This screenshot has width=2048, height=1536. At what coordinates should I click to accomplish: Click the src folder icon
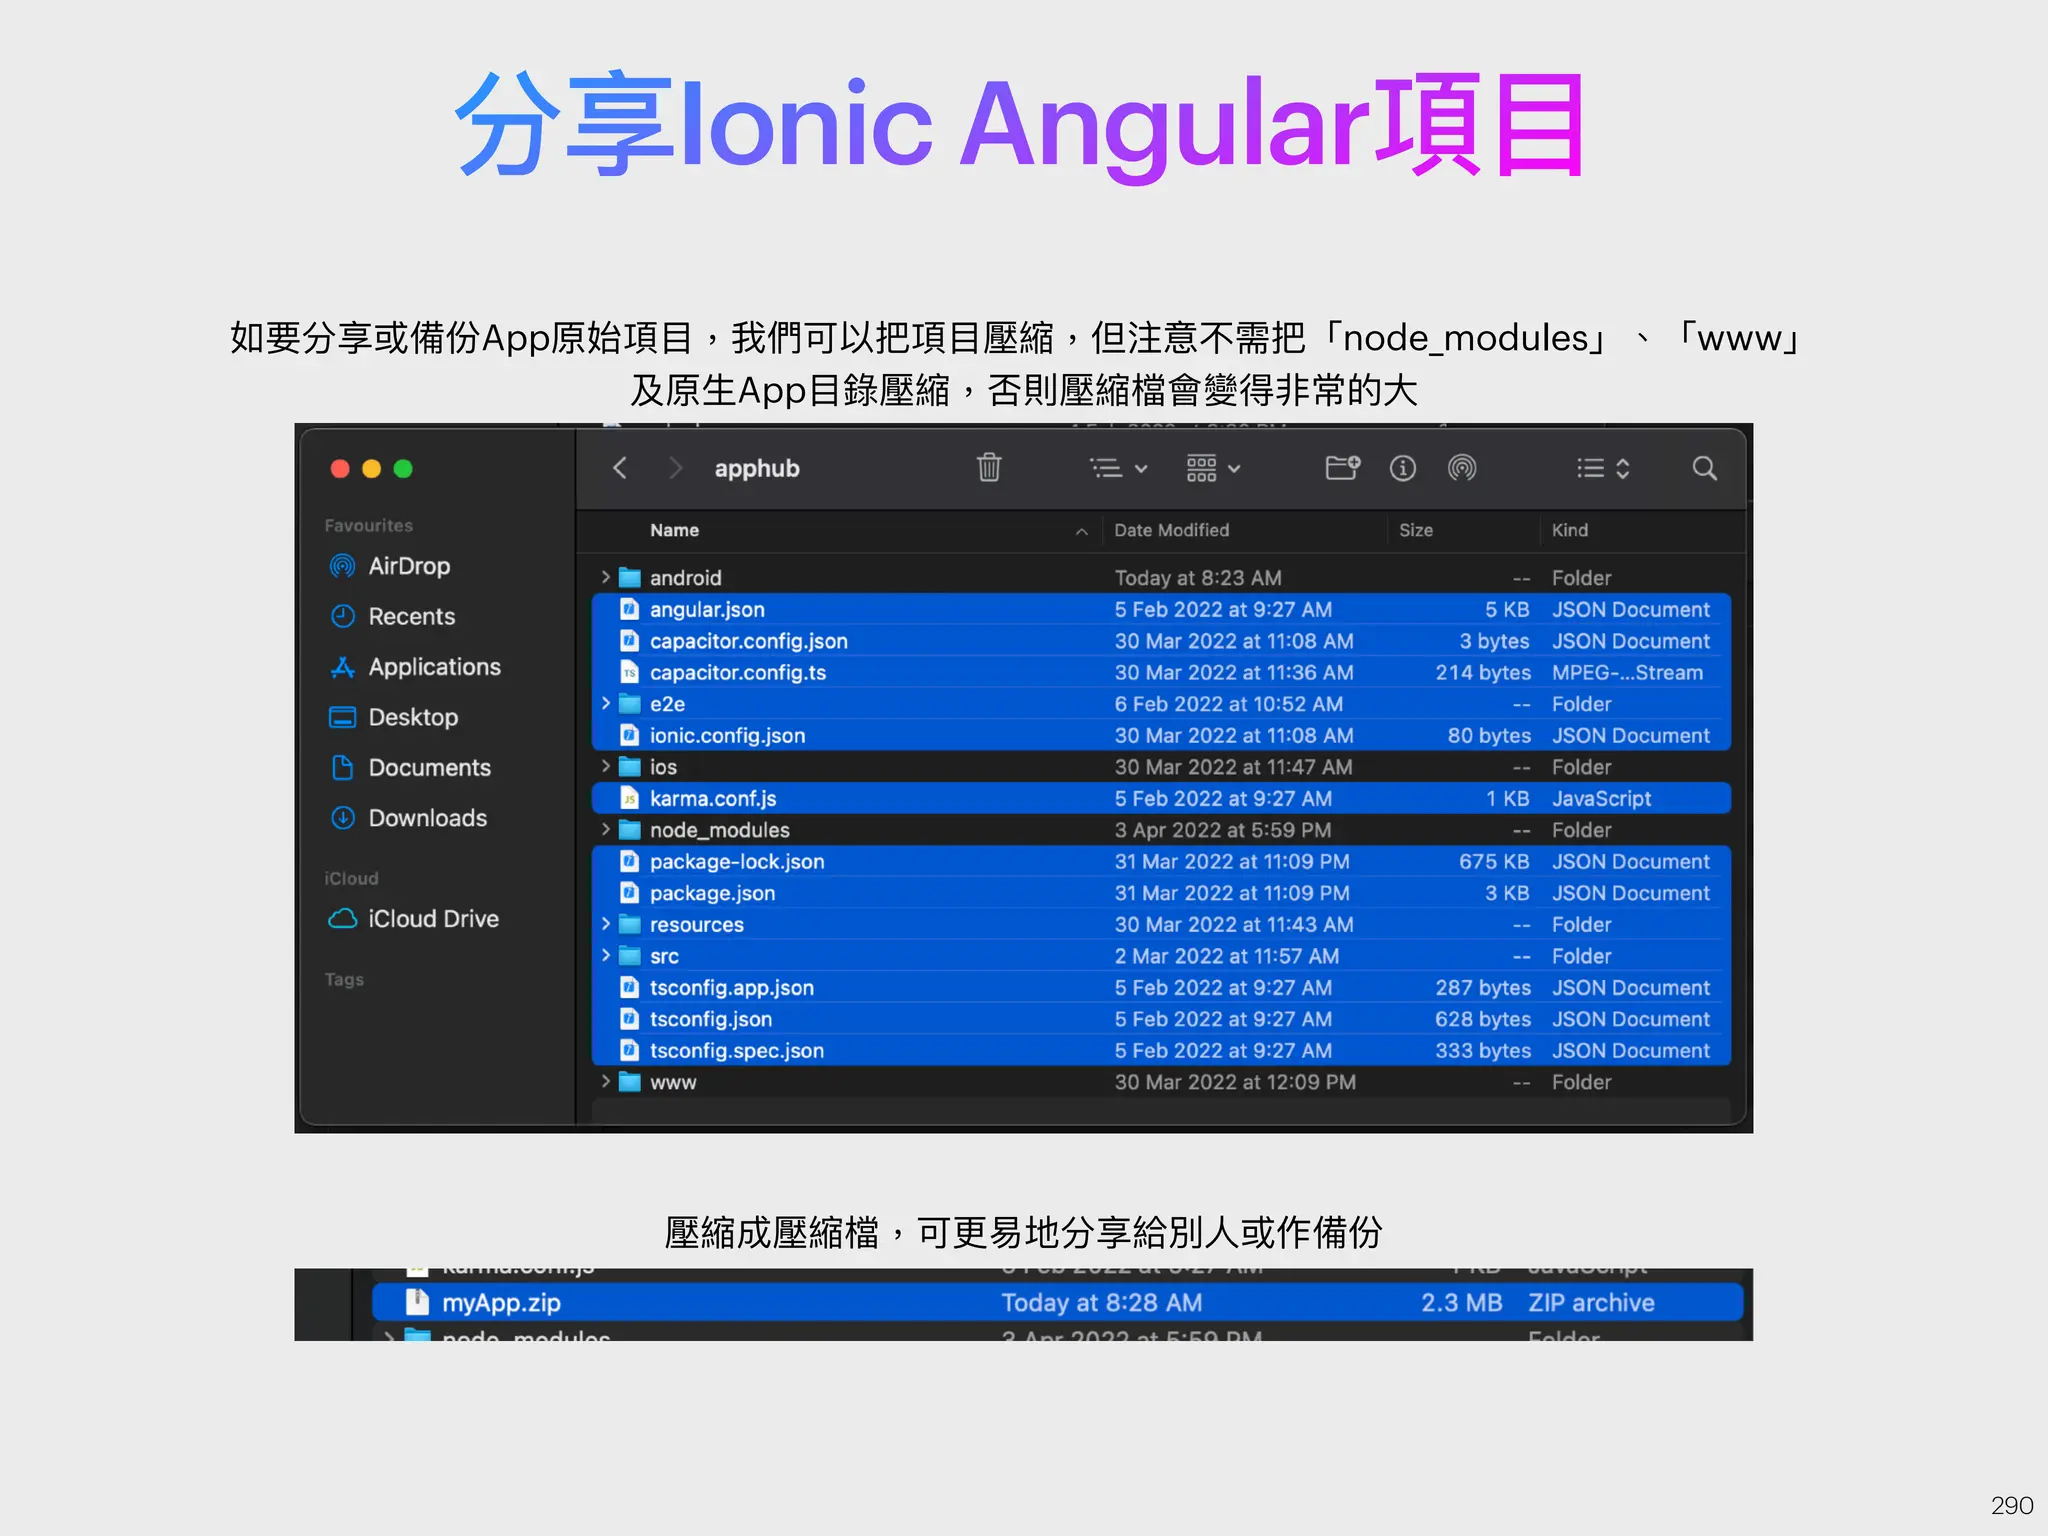click(630, 956)
